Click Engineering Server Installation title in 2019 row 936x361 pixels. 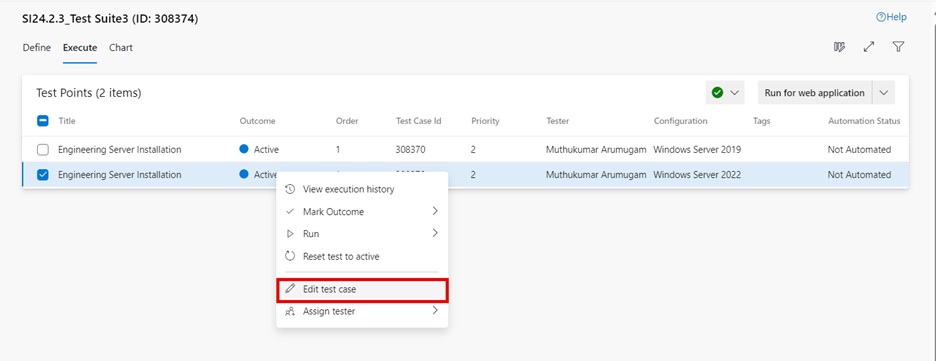point(119,150)
